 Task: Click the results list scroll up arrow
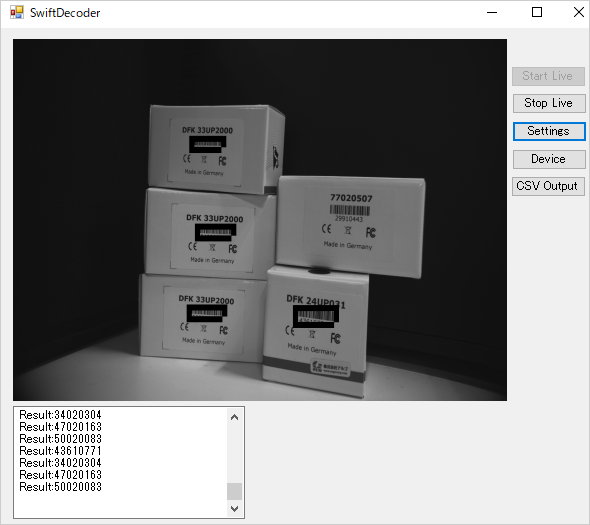pos(234,417)
